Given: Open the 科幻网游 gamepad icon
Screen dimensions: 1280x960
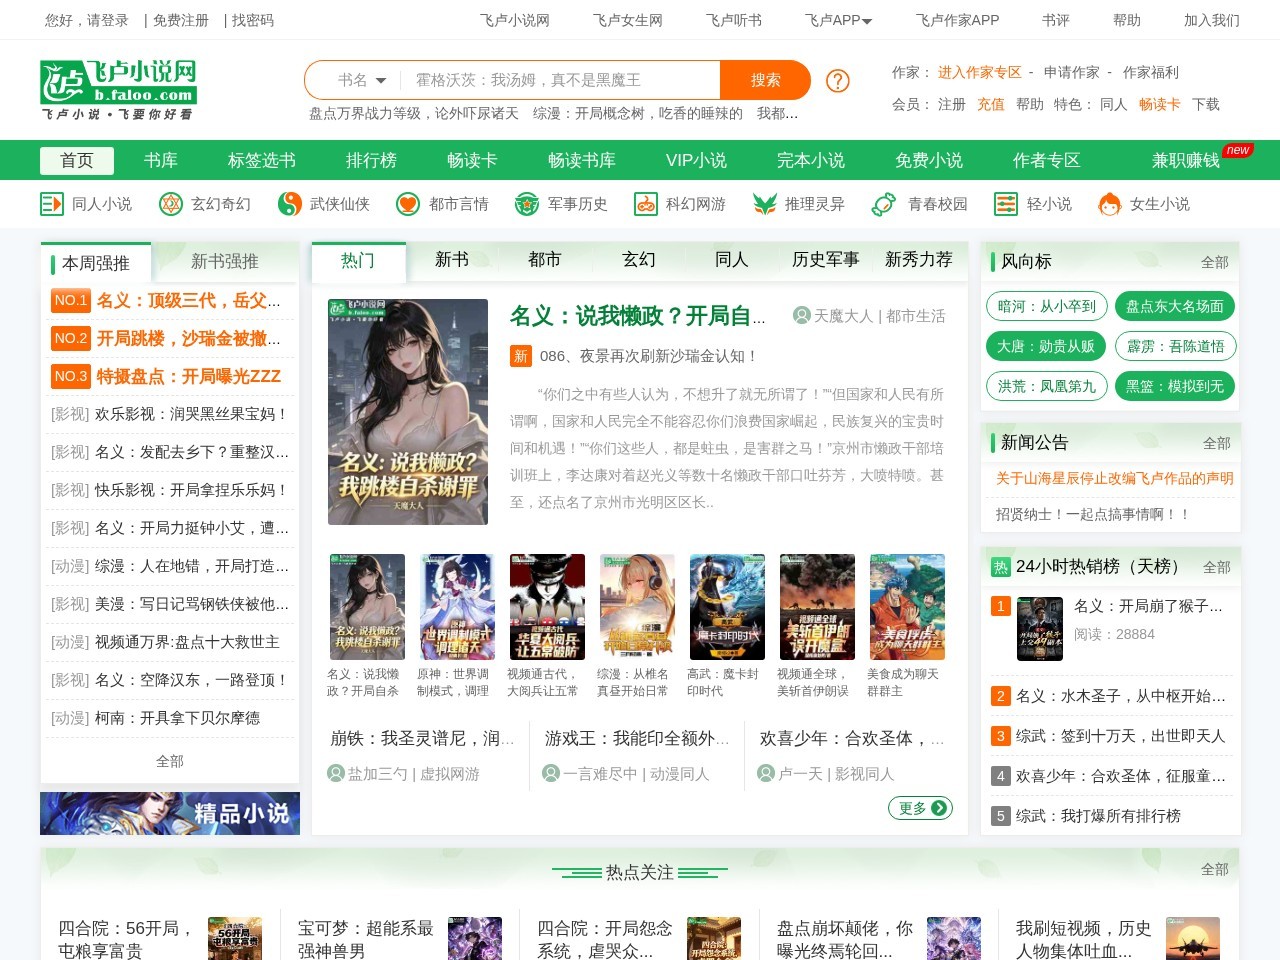Looking at the screenshot, I should pos(646,204).
